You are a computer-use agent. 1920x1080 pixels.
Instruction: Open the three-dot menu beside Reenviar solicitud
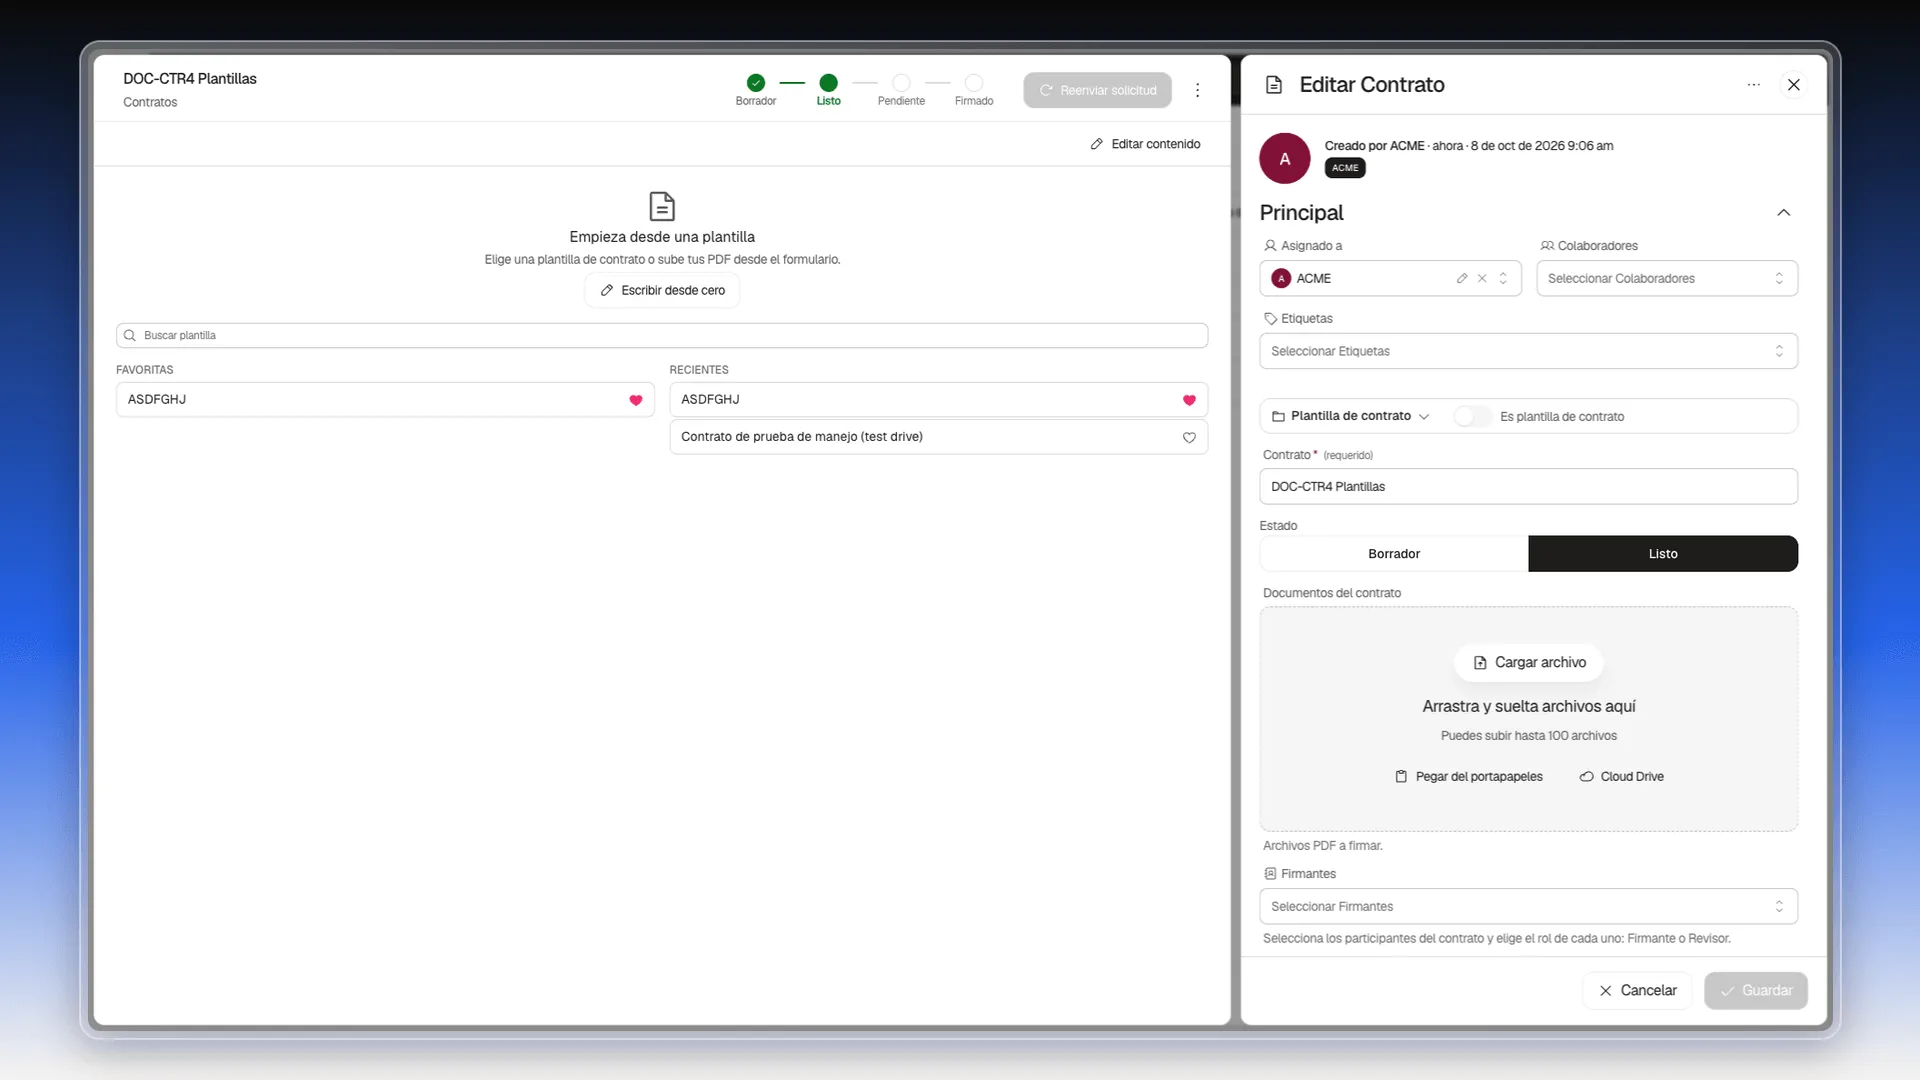[1197, 90]
